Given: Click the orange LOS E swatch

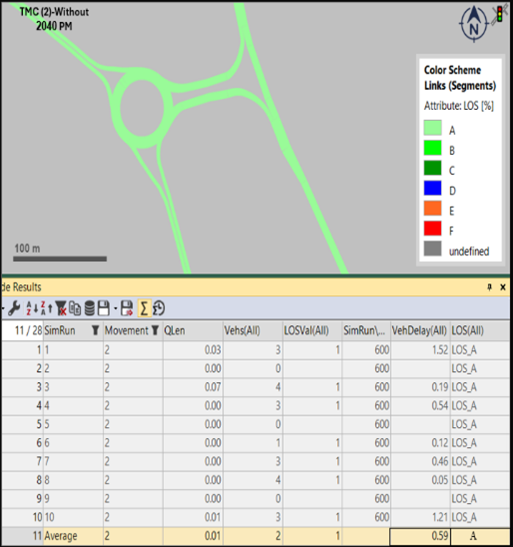Looking at the screenshot, I should pyautogui.click(x=432, y=208).
